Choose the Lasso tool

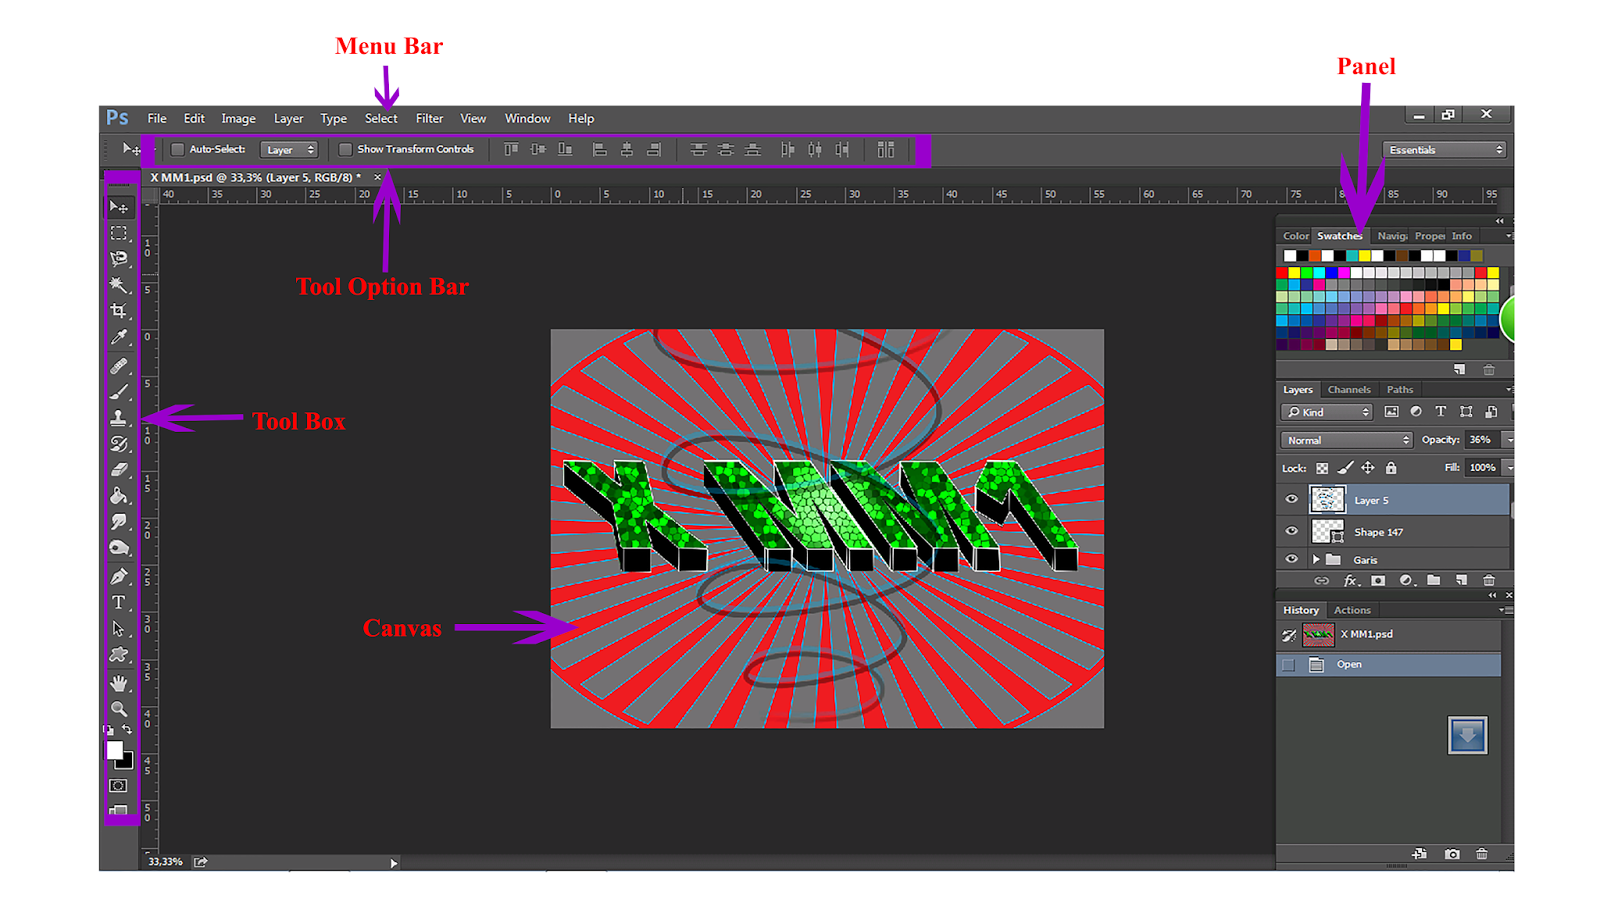point(119,259)
